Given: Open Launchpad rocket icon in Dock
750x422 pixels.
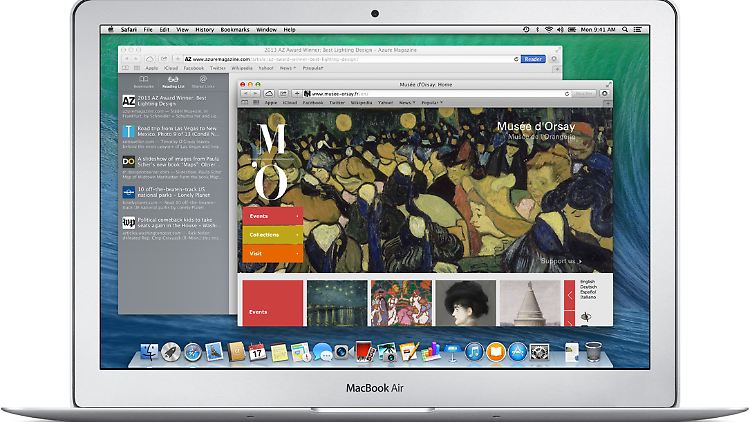Looking at the screenshot, I should point(170,351).
